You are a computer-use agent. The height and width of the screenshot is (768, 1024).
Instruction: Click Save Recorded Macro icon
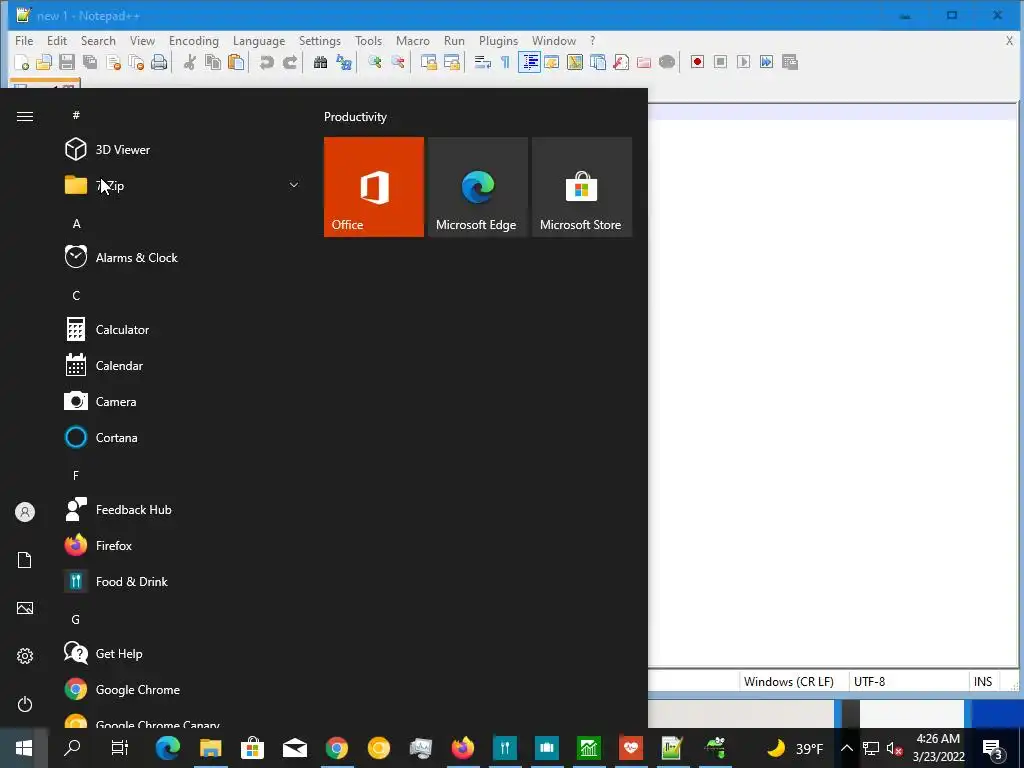(790, 62)
